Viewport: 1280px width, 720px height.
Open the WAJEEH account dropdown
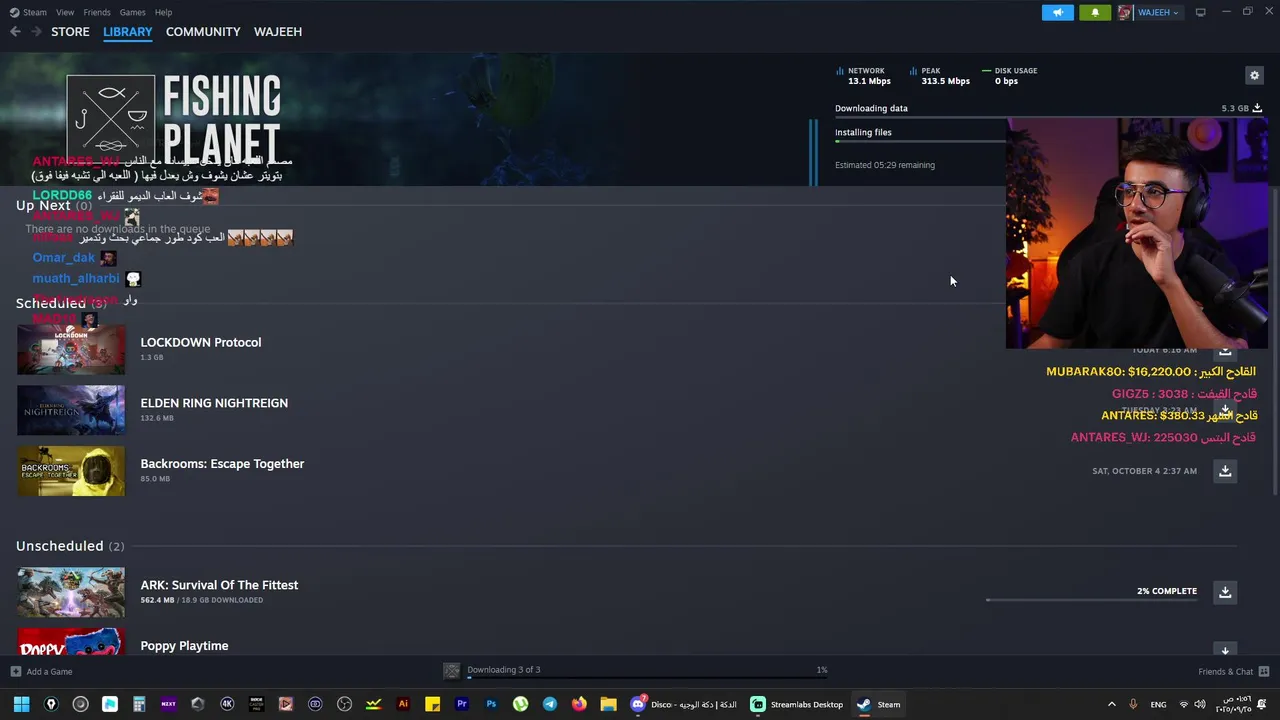(x=1157, y=12)
